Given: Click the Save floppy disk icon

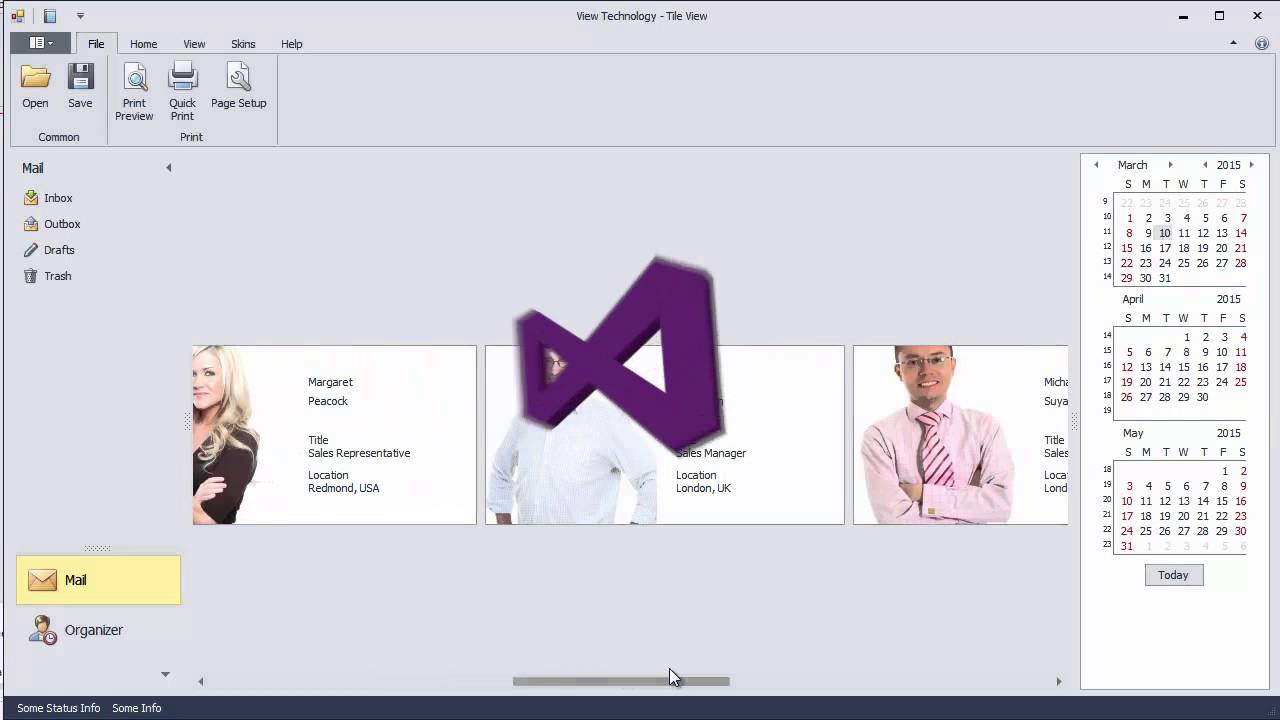Looking at the screenshot, I should (80, 77).
